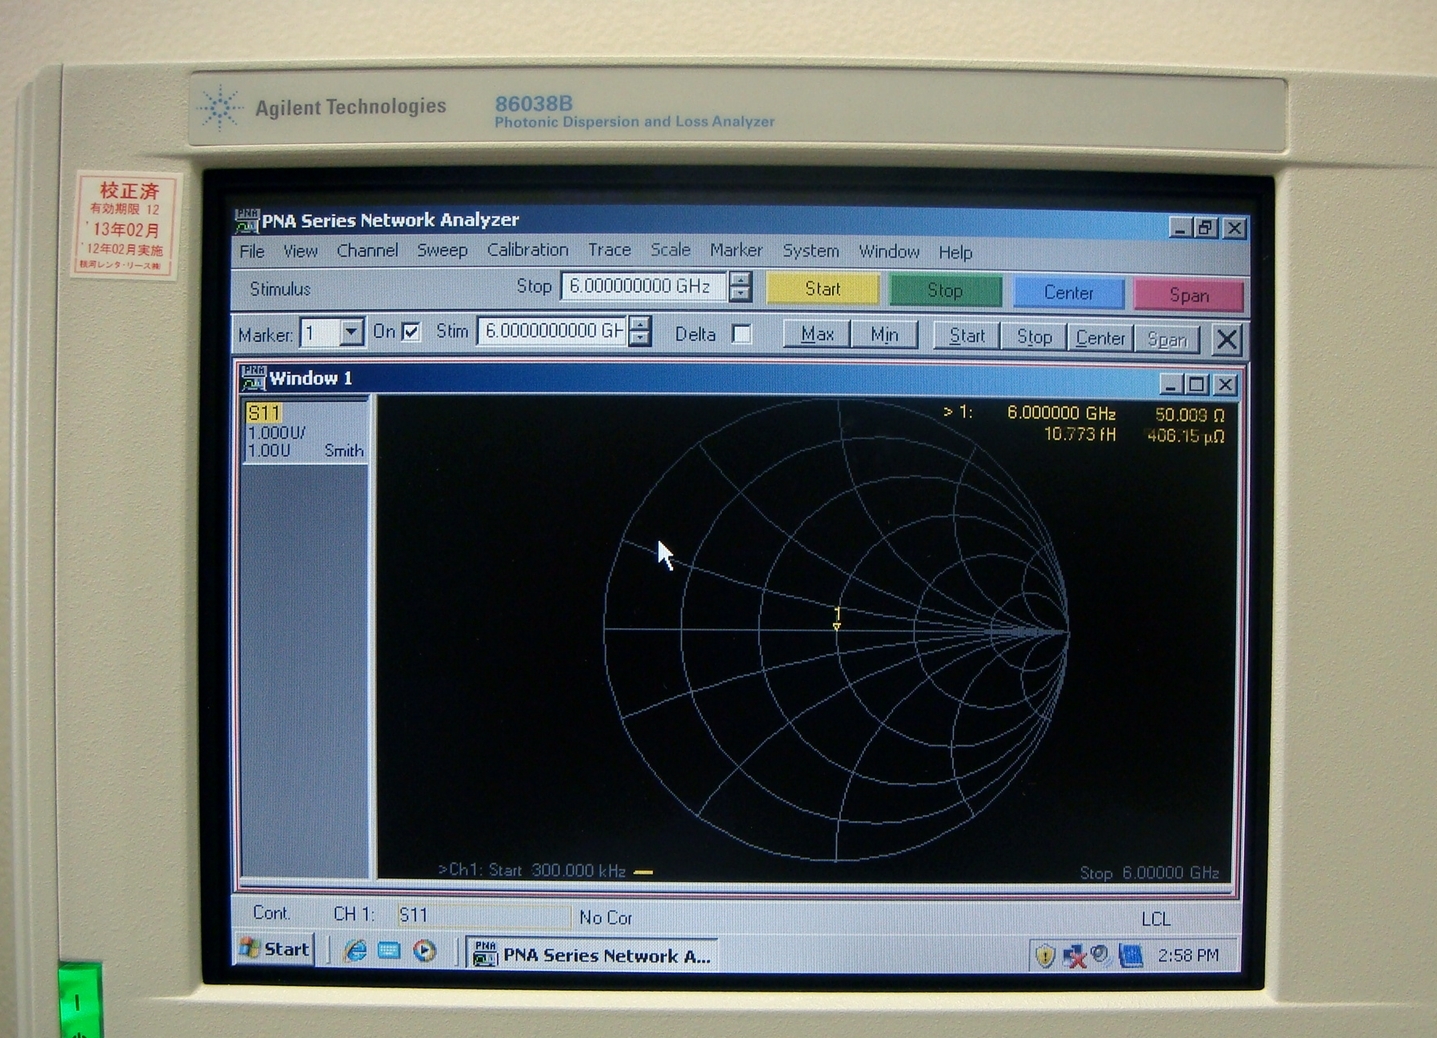Minimize Window 1 inner window
Screen dimensions: 1437x1038
click(x=1171, y=384)
